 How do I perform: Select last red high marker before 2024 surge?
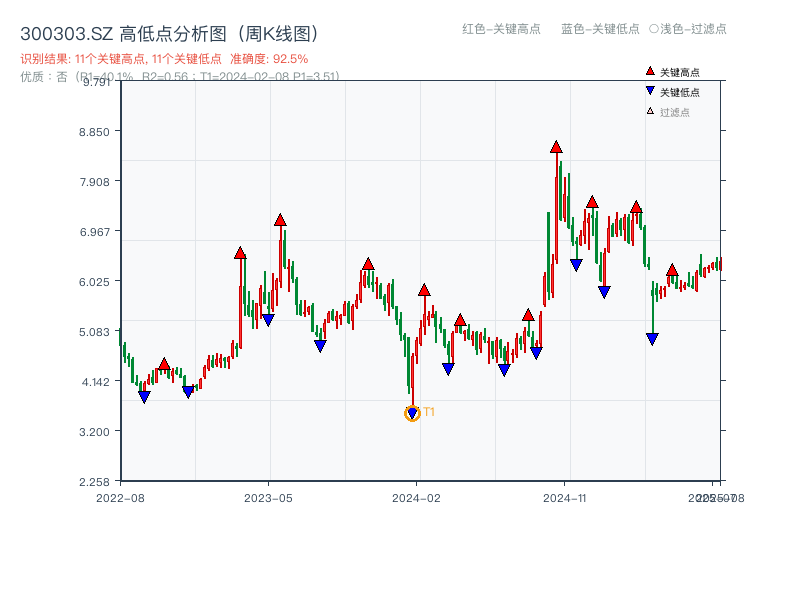tap(529, 315)
